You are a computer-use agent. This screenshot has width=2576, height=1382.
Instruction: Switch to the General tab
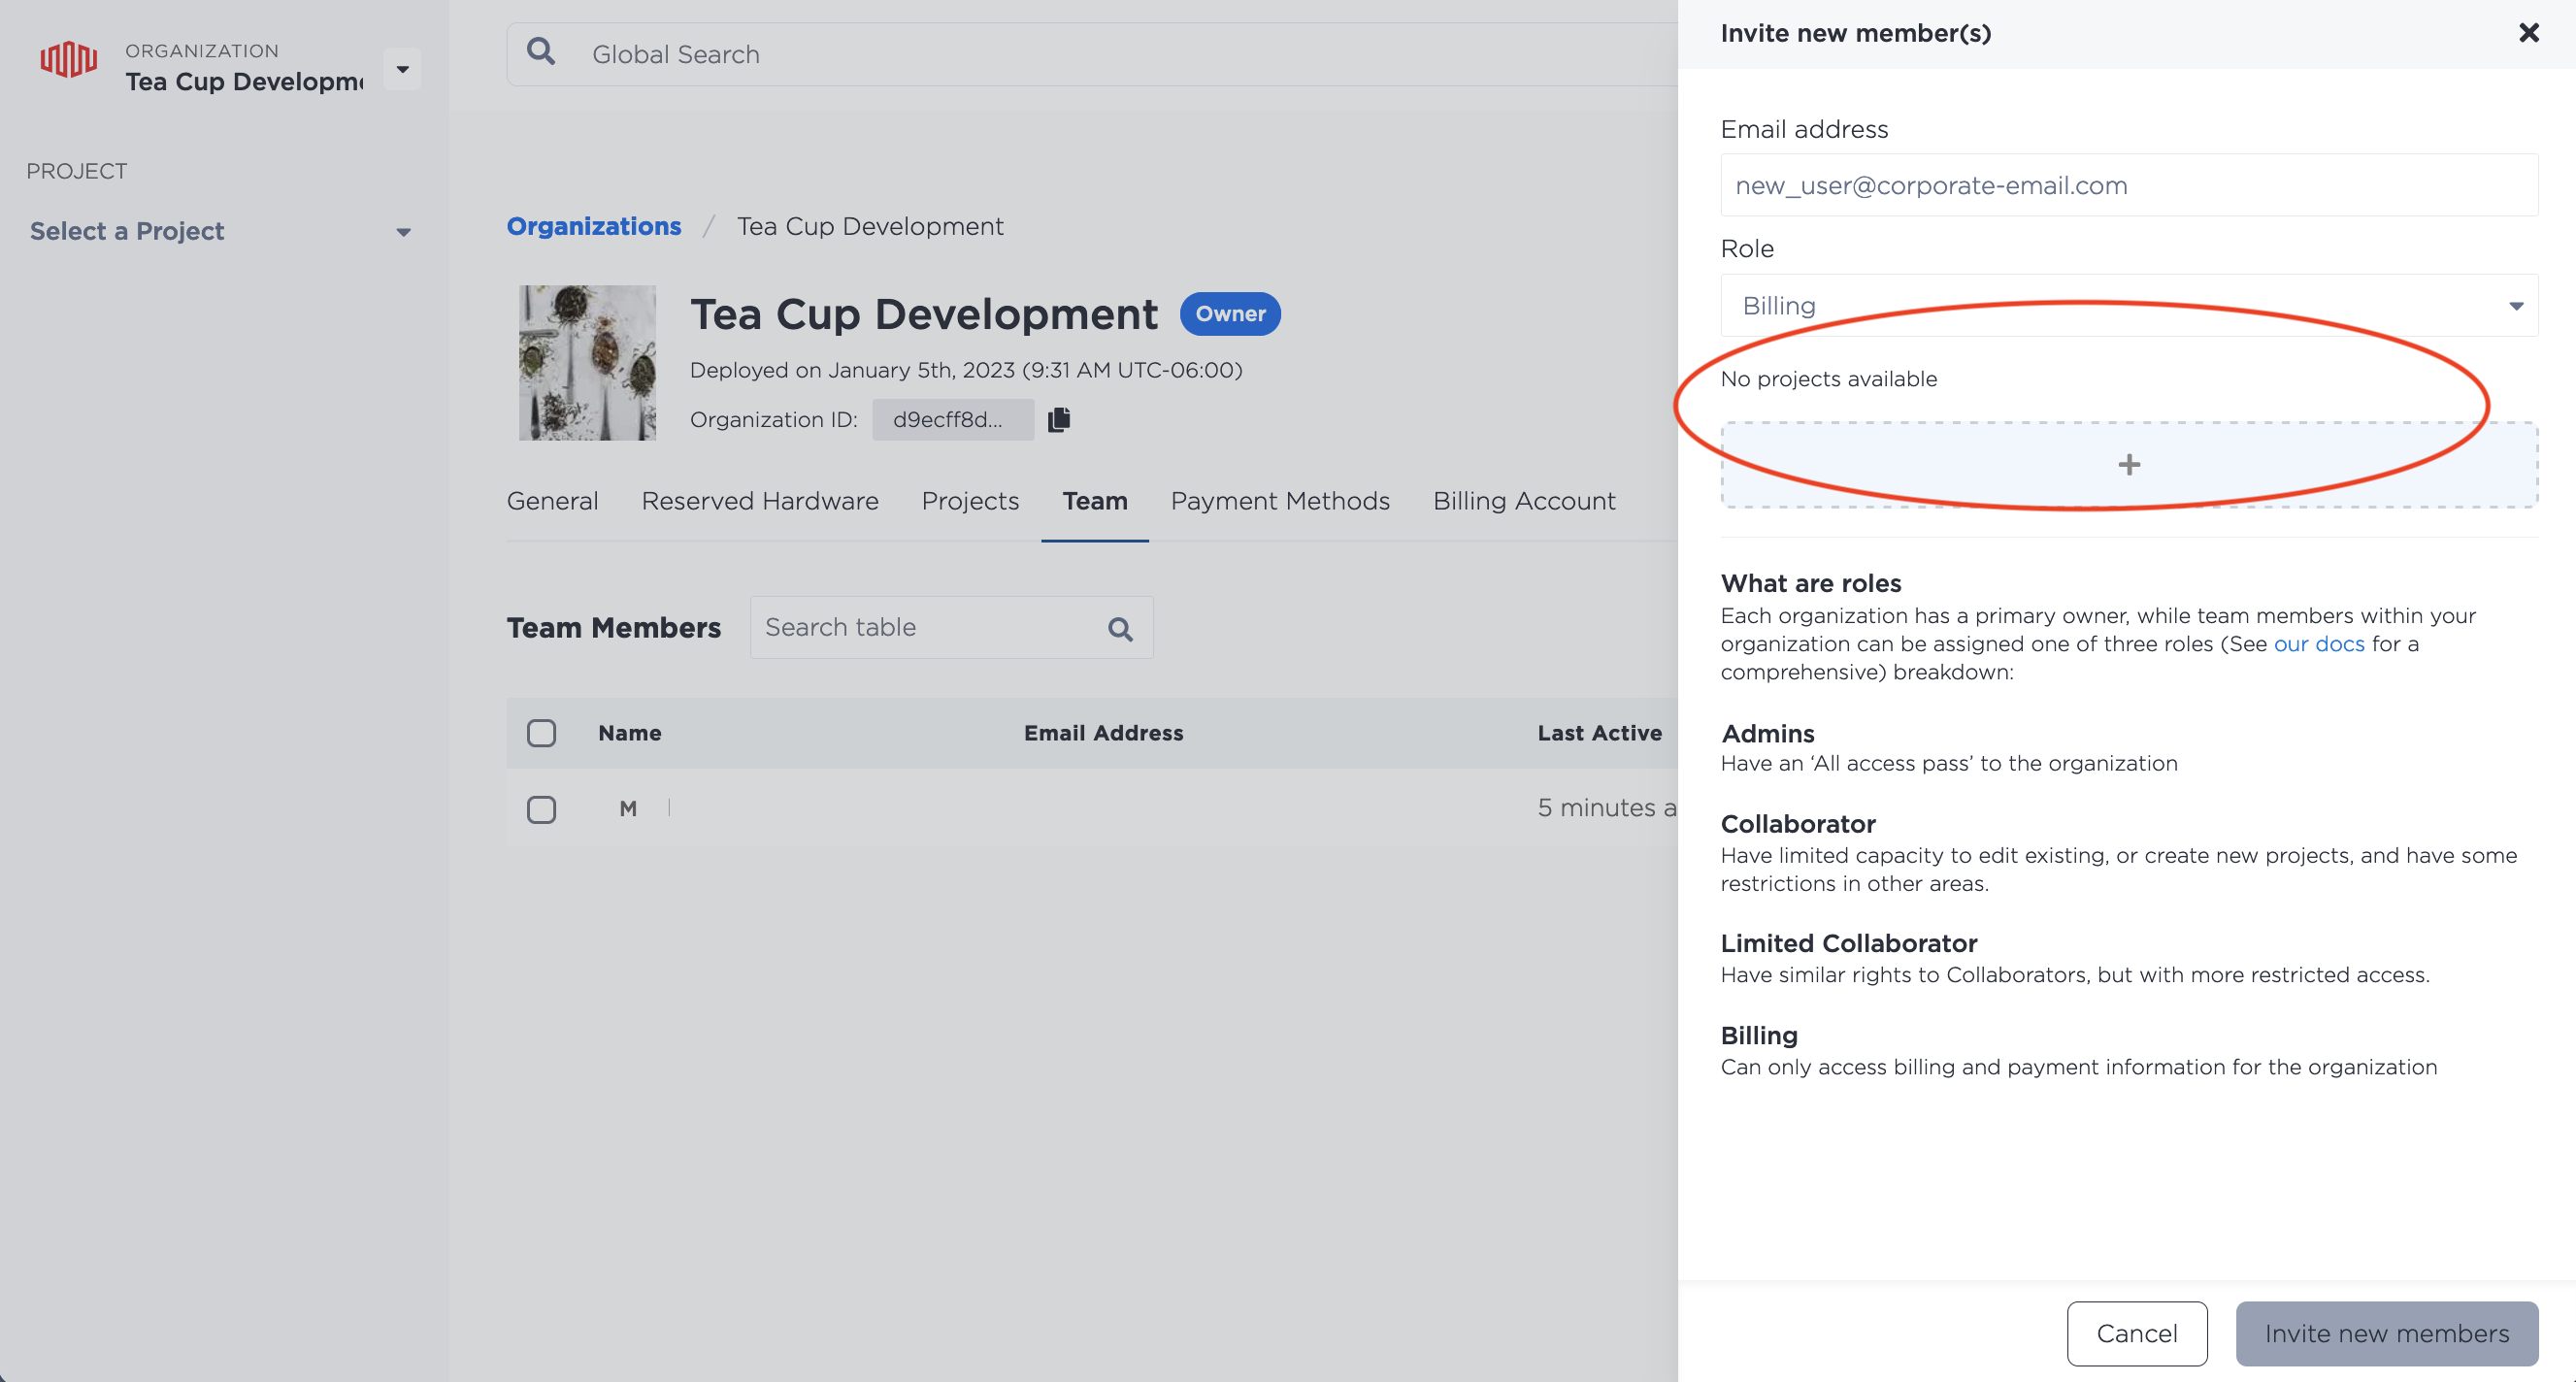[552, 501]
